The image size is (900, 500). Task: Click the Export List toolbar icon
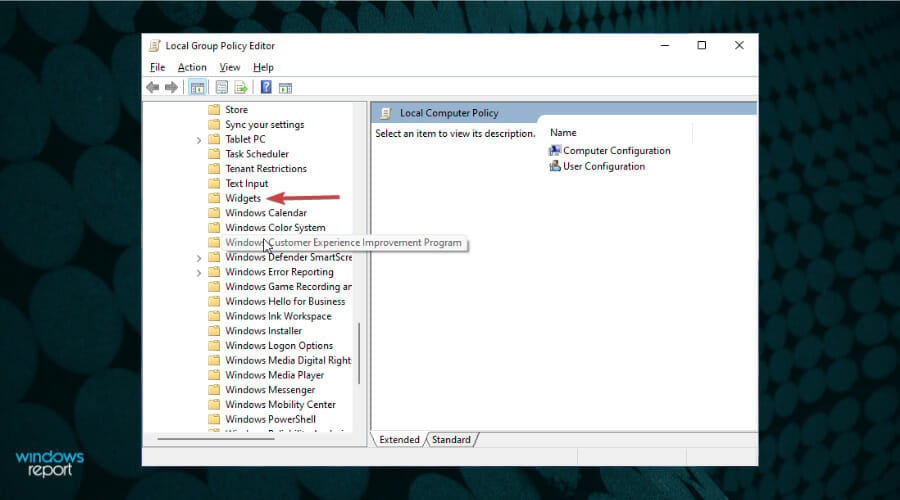coord(240,87)
